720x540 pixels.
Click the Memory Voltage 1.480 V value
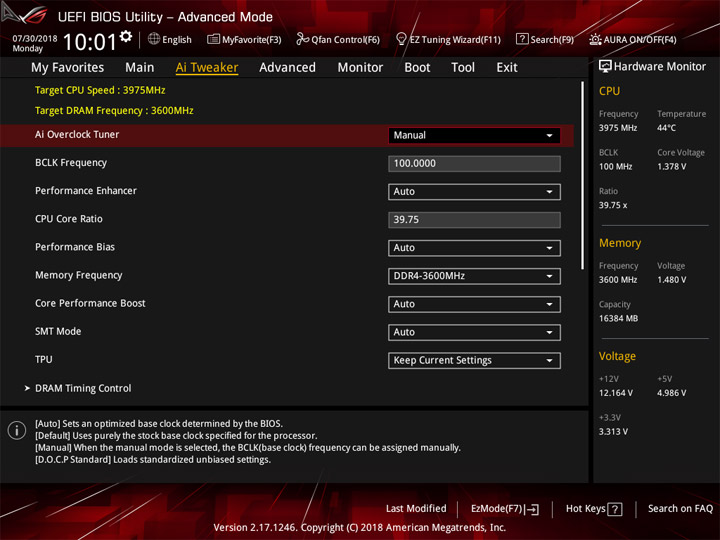[x=671, y=280]
